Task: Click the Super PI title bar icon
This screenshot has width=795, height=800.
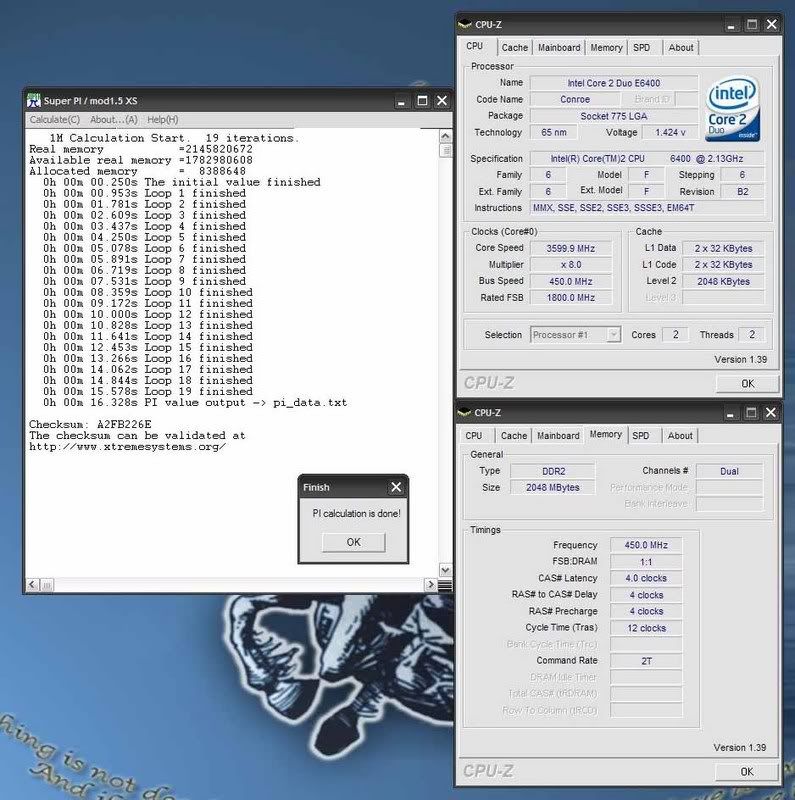Action: [34, 101]
